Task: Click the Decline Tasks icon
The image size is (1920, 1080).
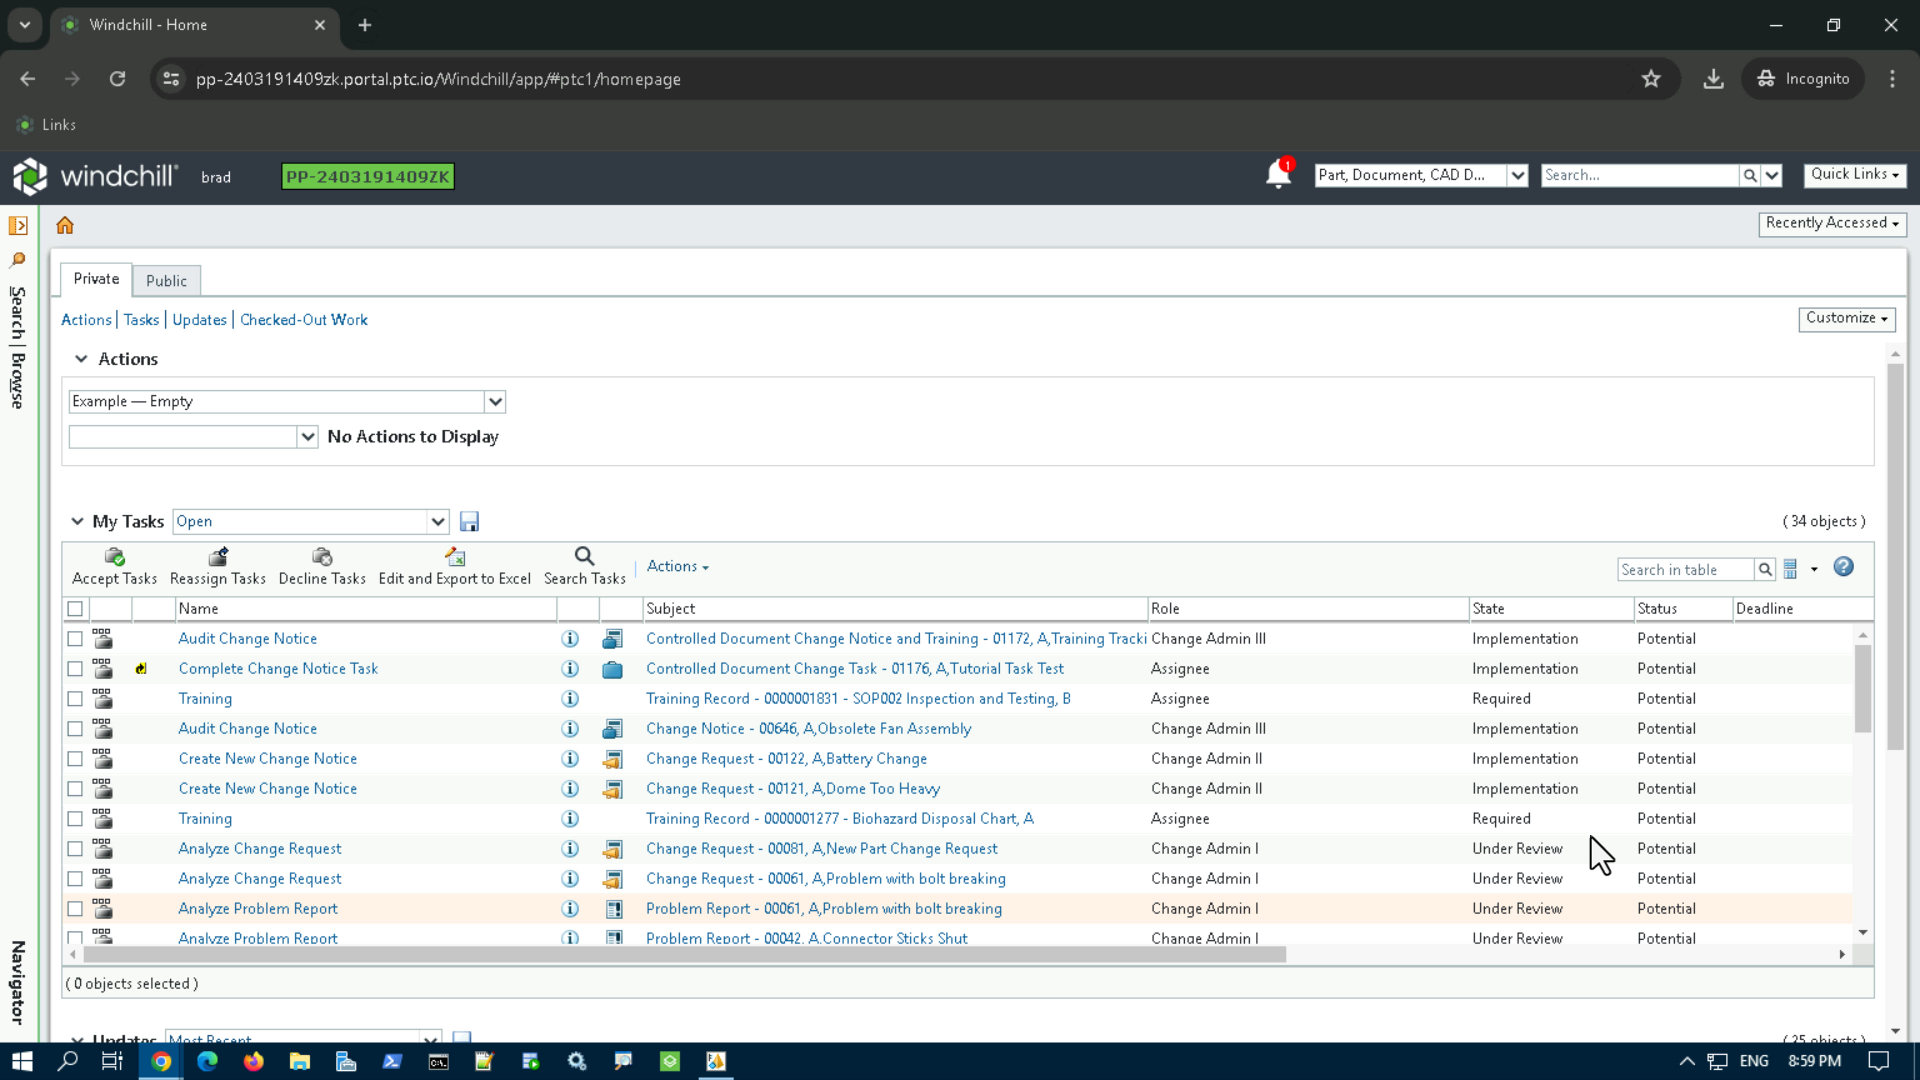Action: [321, 556]
